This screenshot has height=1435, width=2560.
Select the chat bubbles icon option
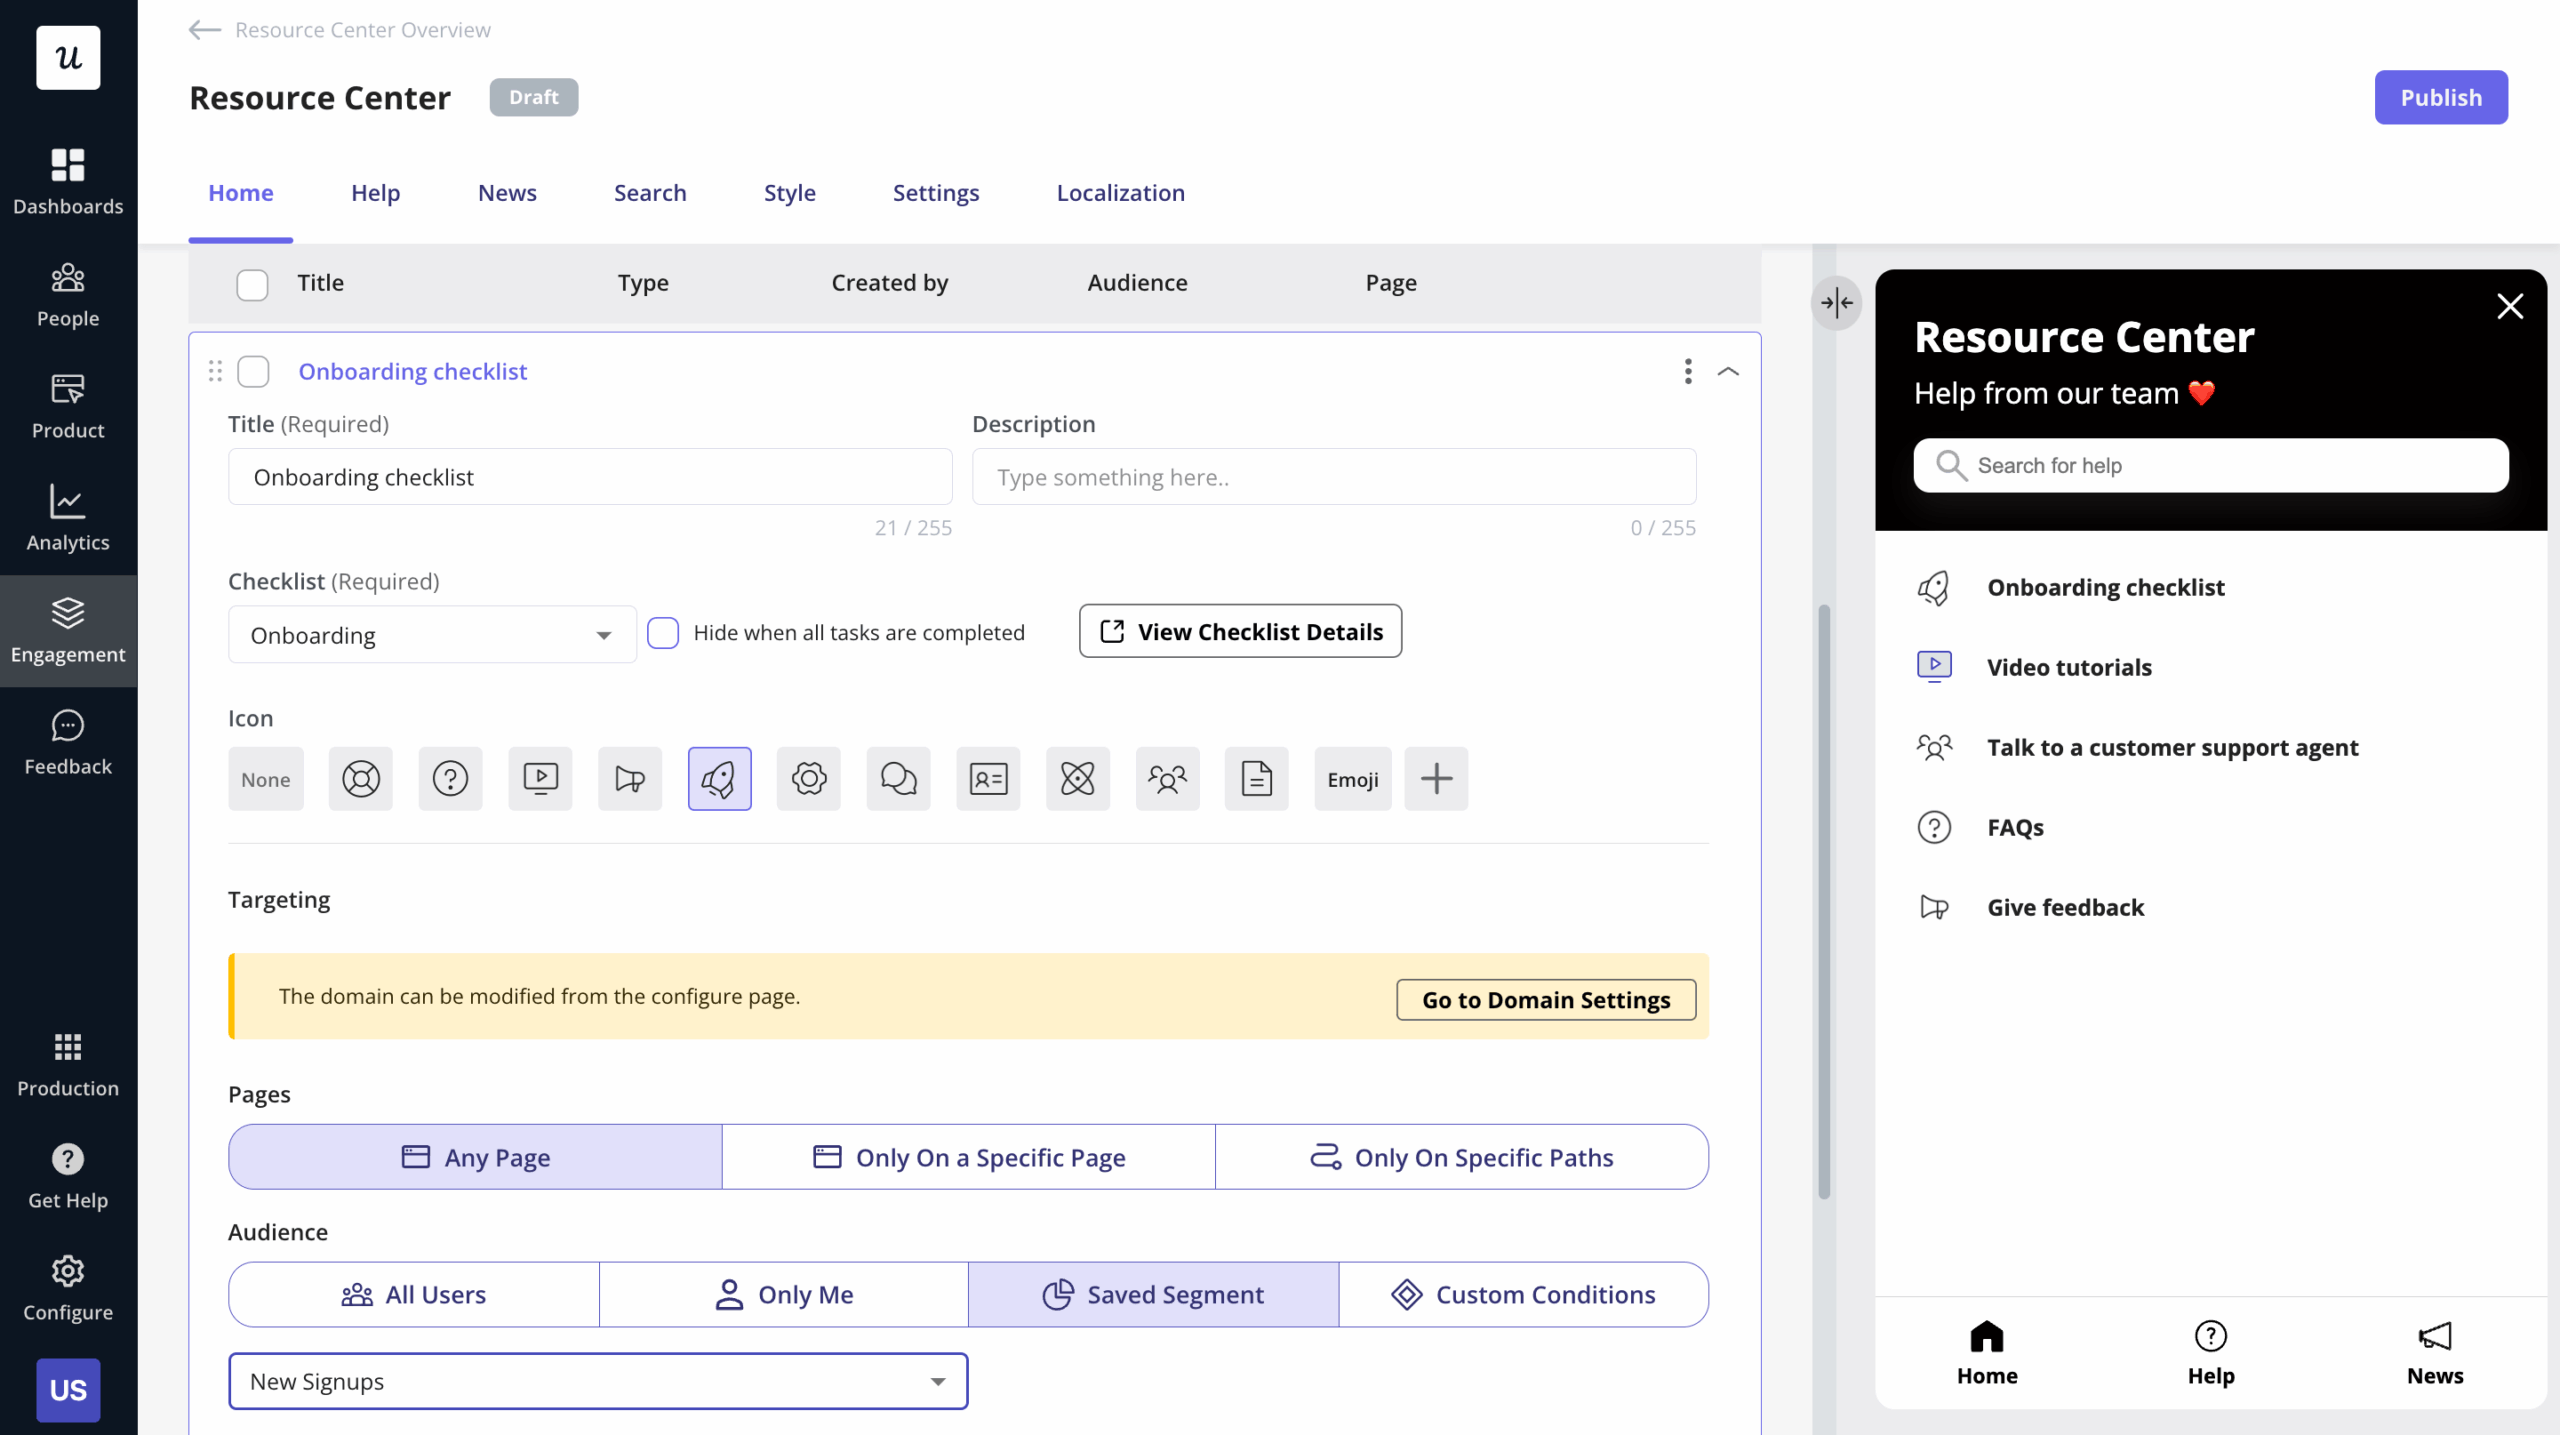(898, 778)
